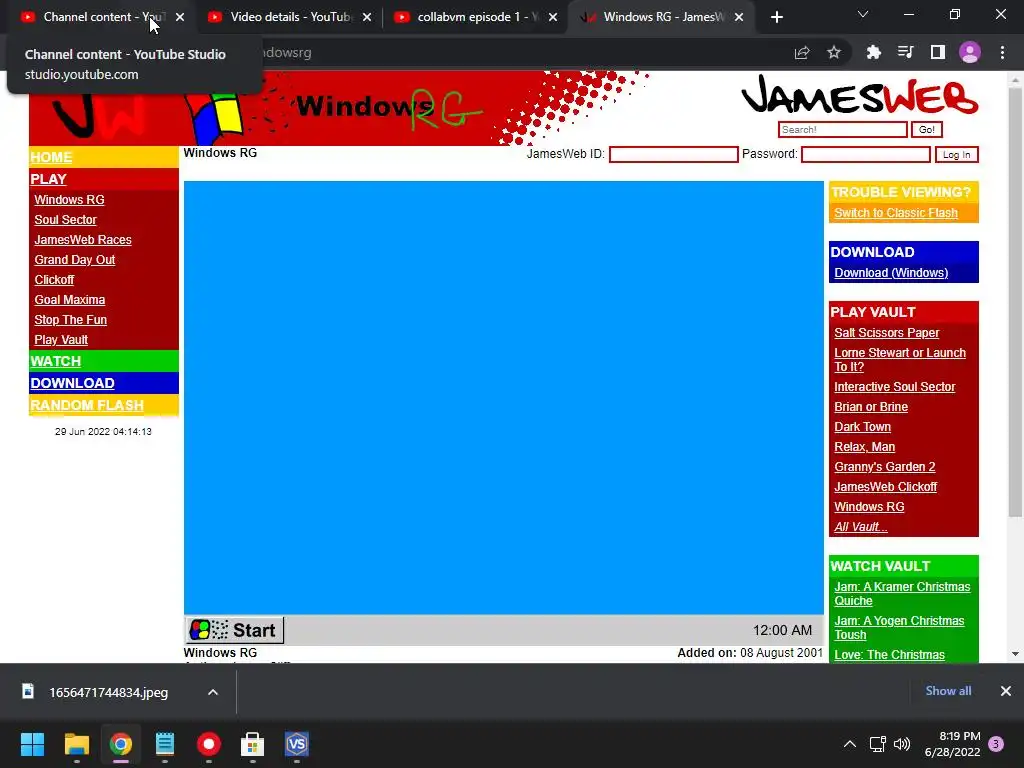Click the Chrome share page icon
Image resolution: width=1024 pixels, height=768 pixels.
coord(802,53)
